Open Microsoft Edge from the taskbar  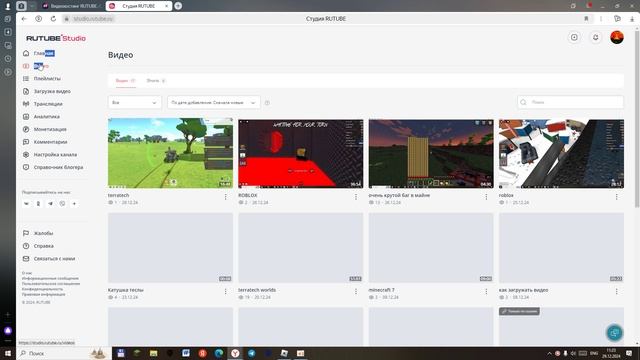[219, 353]
